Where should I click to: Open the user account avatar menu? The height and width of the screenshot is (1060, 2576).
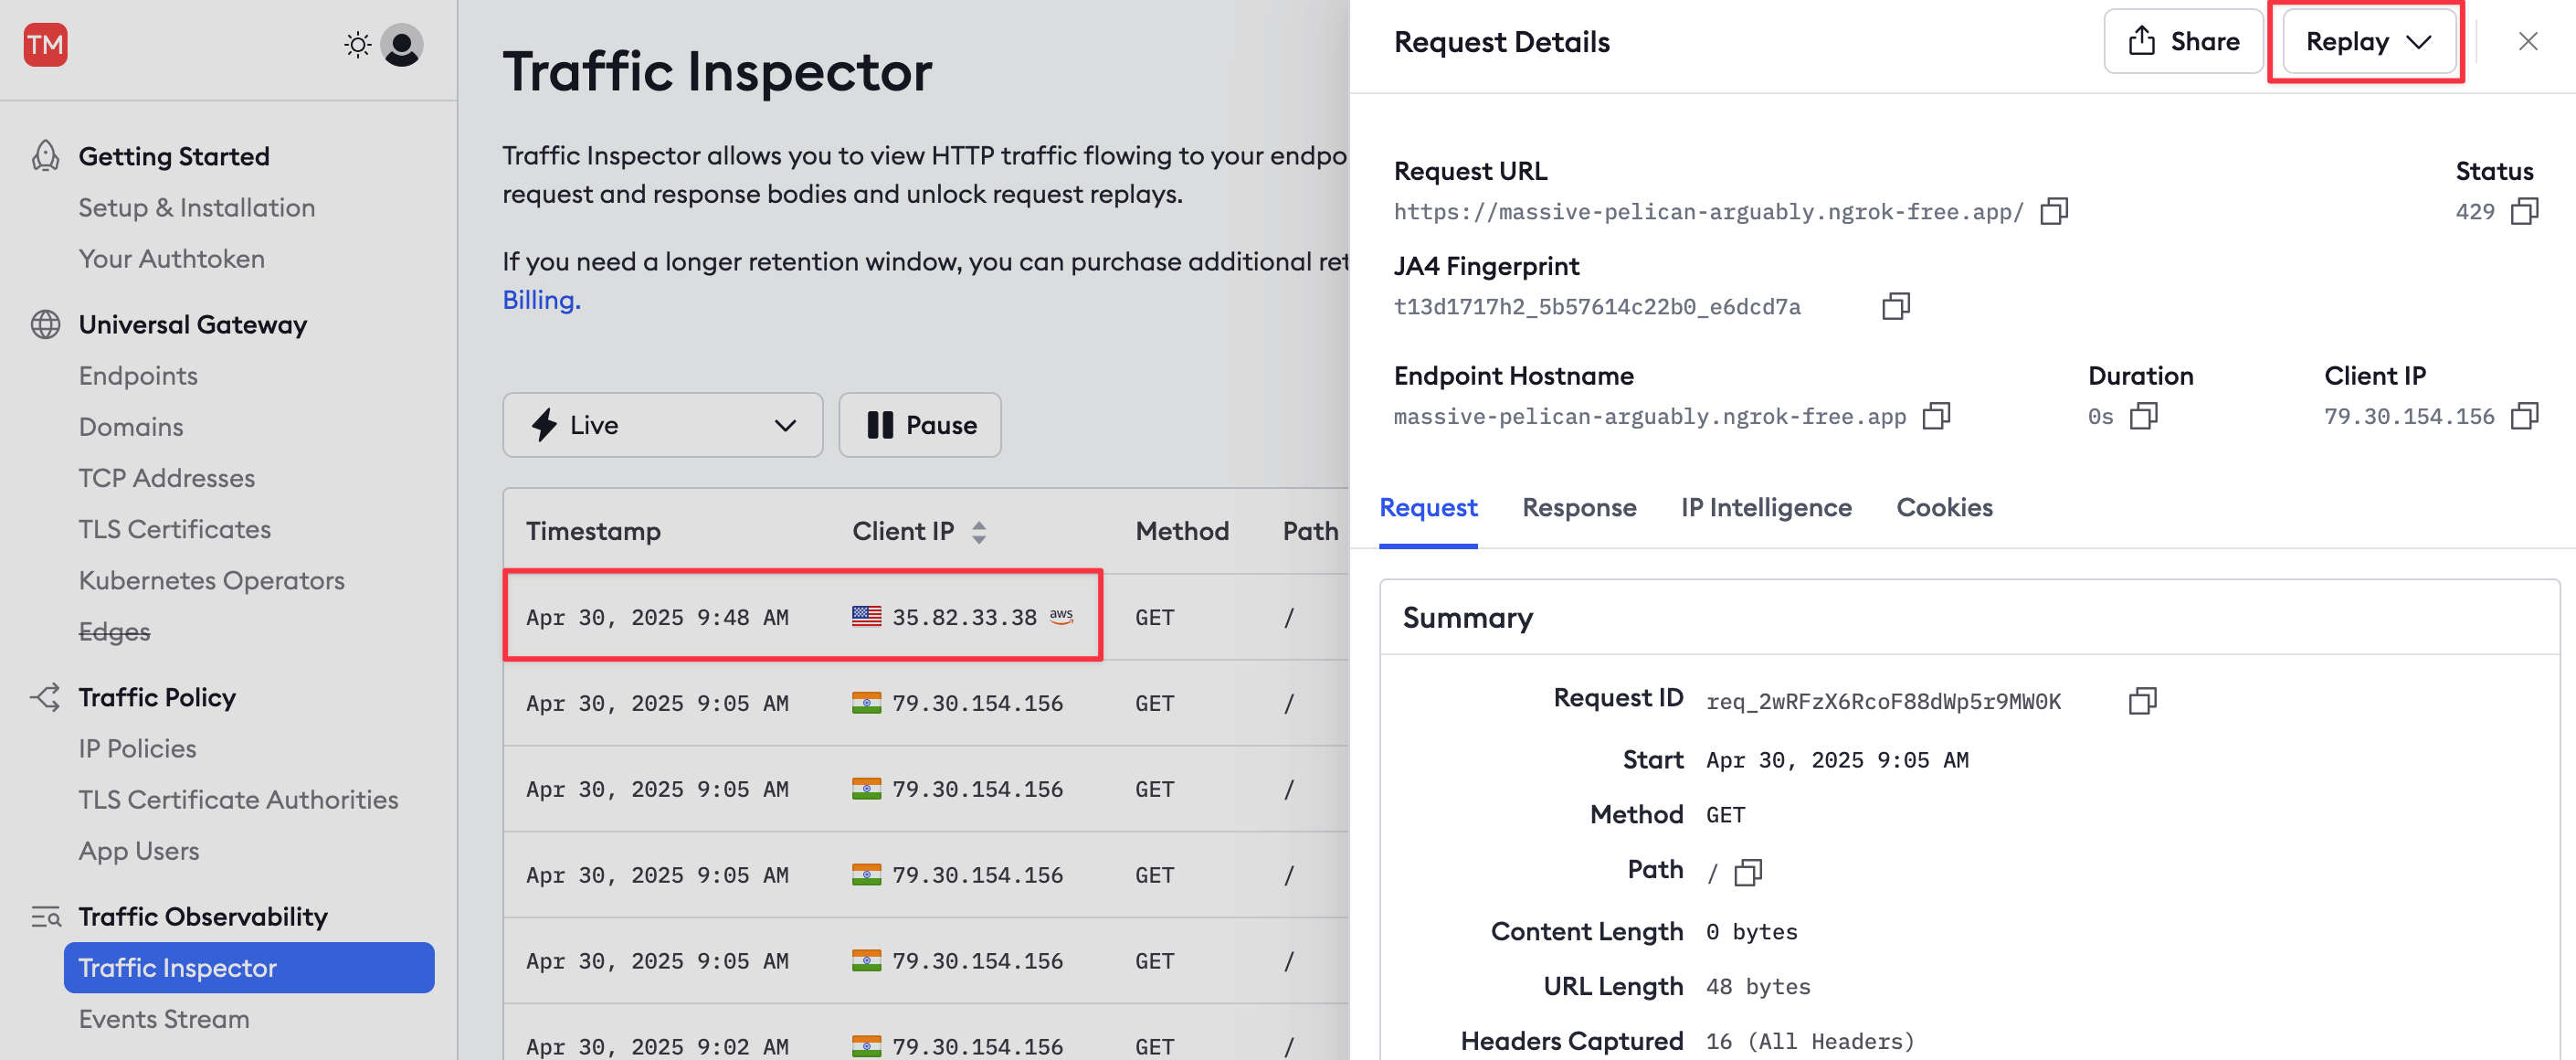(402, 45)
